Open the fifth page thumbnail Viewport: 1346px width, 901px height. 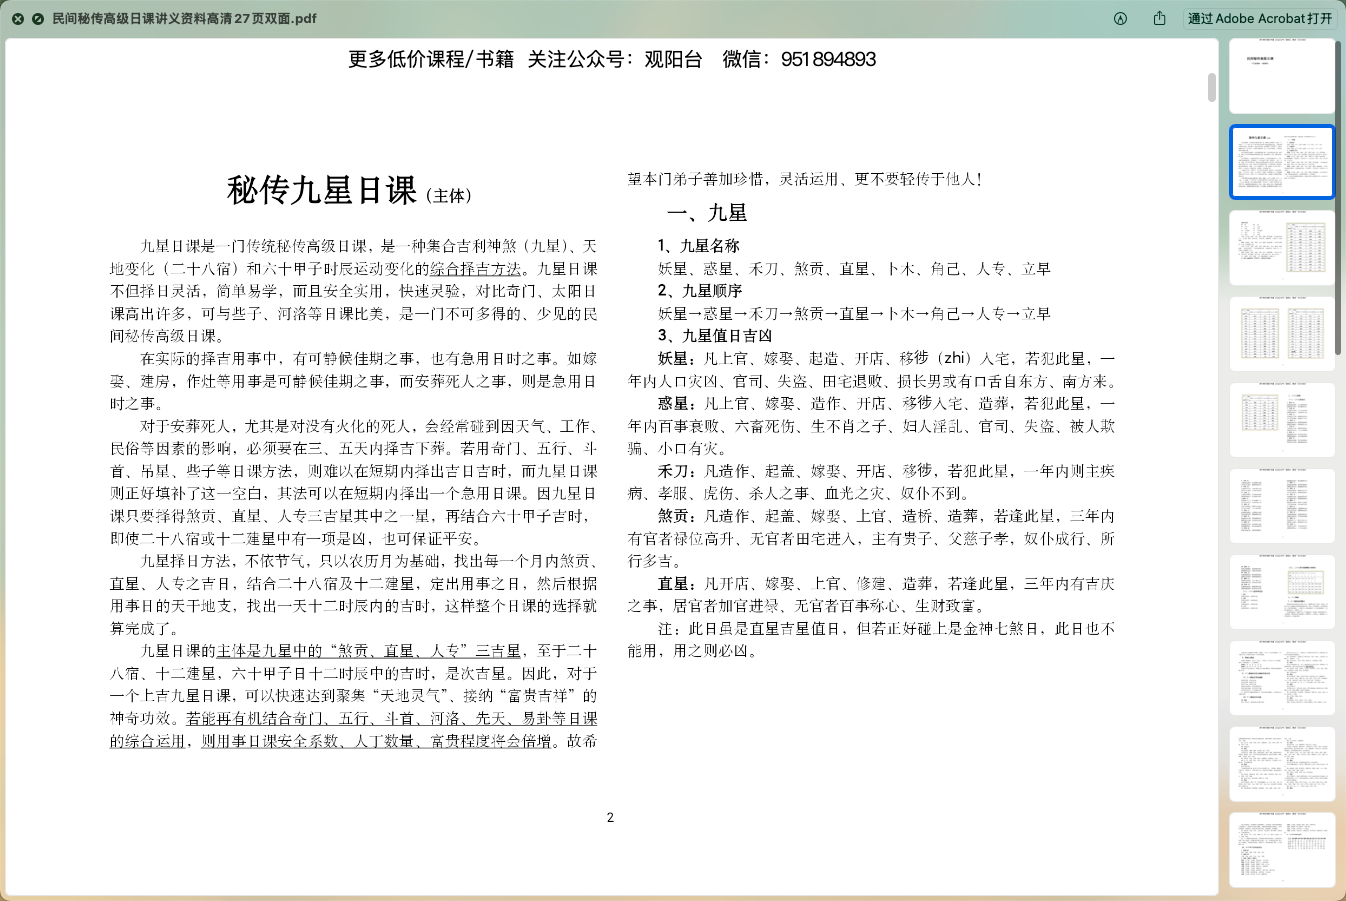pyautogui.click(x=1281, y=420)
